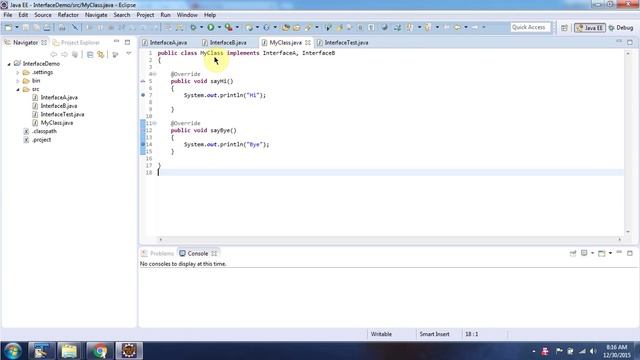Switch to the Project Explorer tab
Viewport: 640px width, 360px height.
click(77, 42)
